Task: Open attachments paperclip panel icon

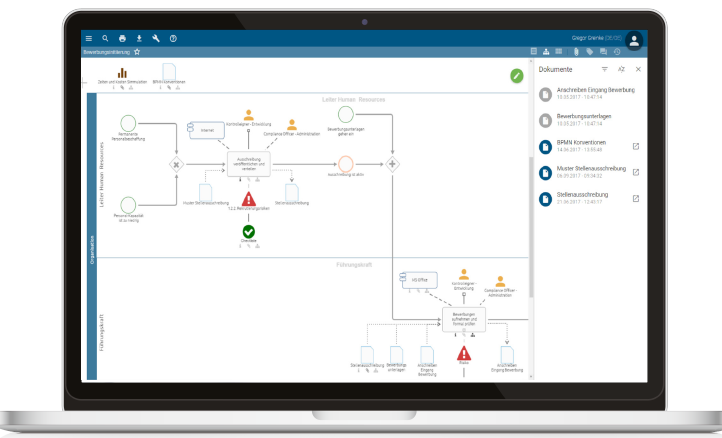Action: coord(575,51)
